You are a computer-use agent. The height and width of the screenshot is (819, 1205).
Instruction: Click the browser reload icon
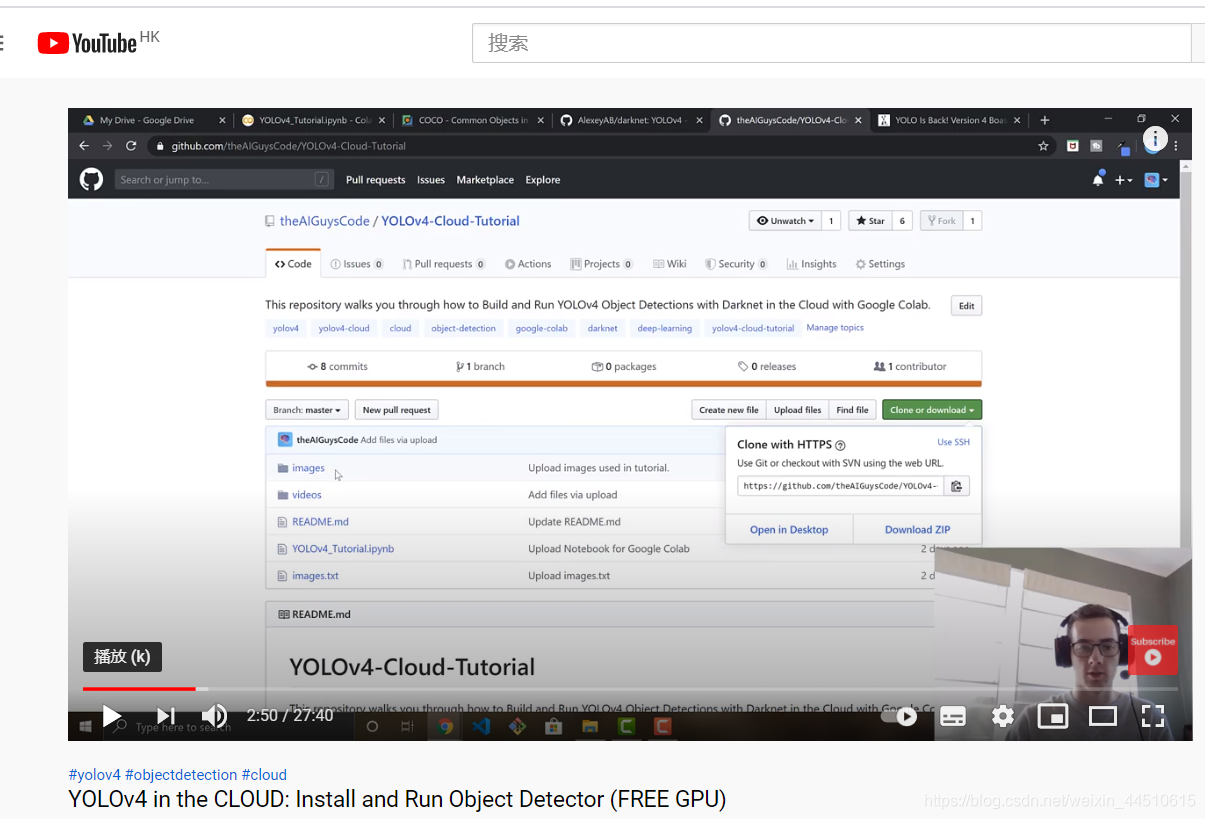click(131, 146)
